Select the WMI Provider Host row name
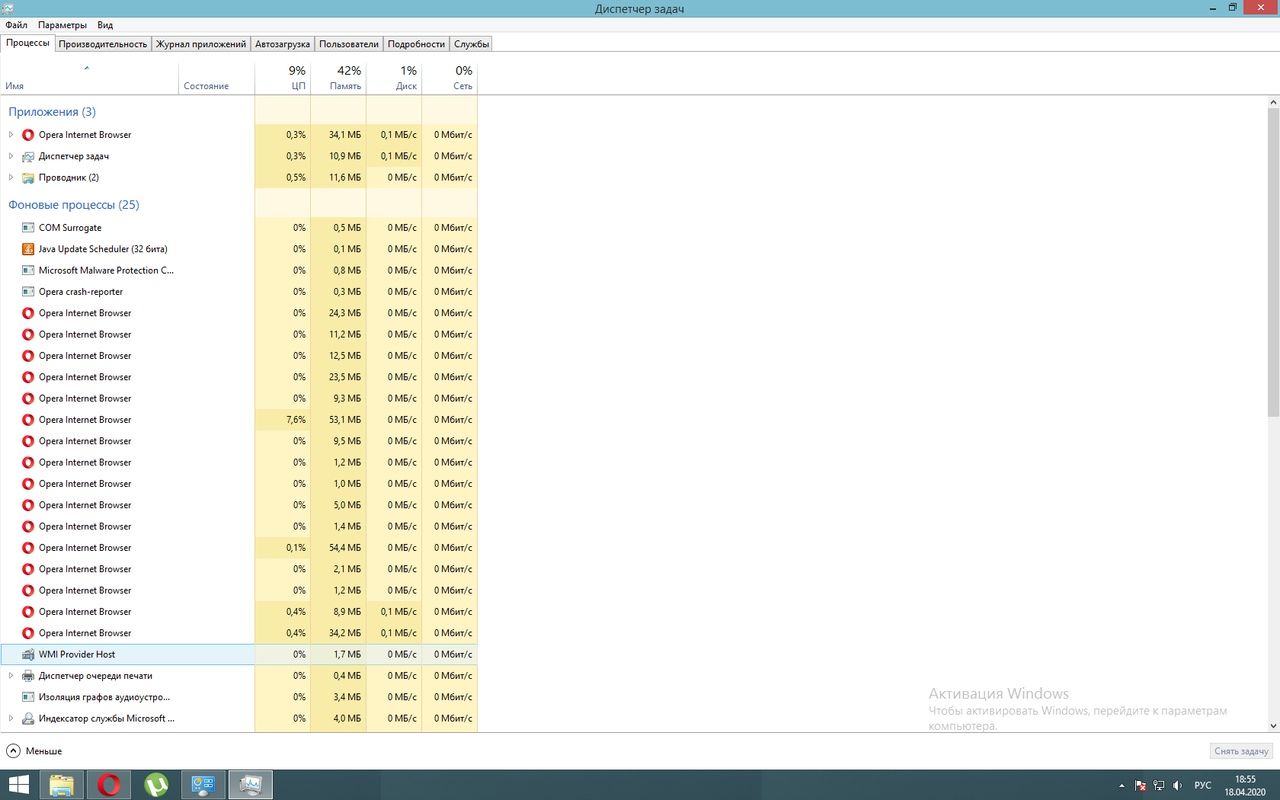 point(77,654)
